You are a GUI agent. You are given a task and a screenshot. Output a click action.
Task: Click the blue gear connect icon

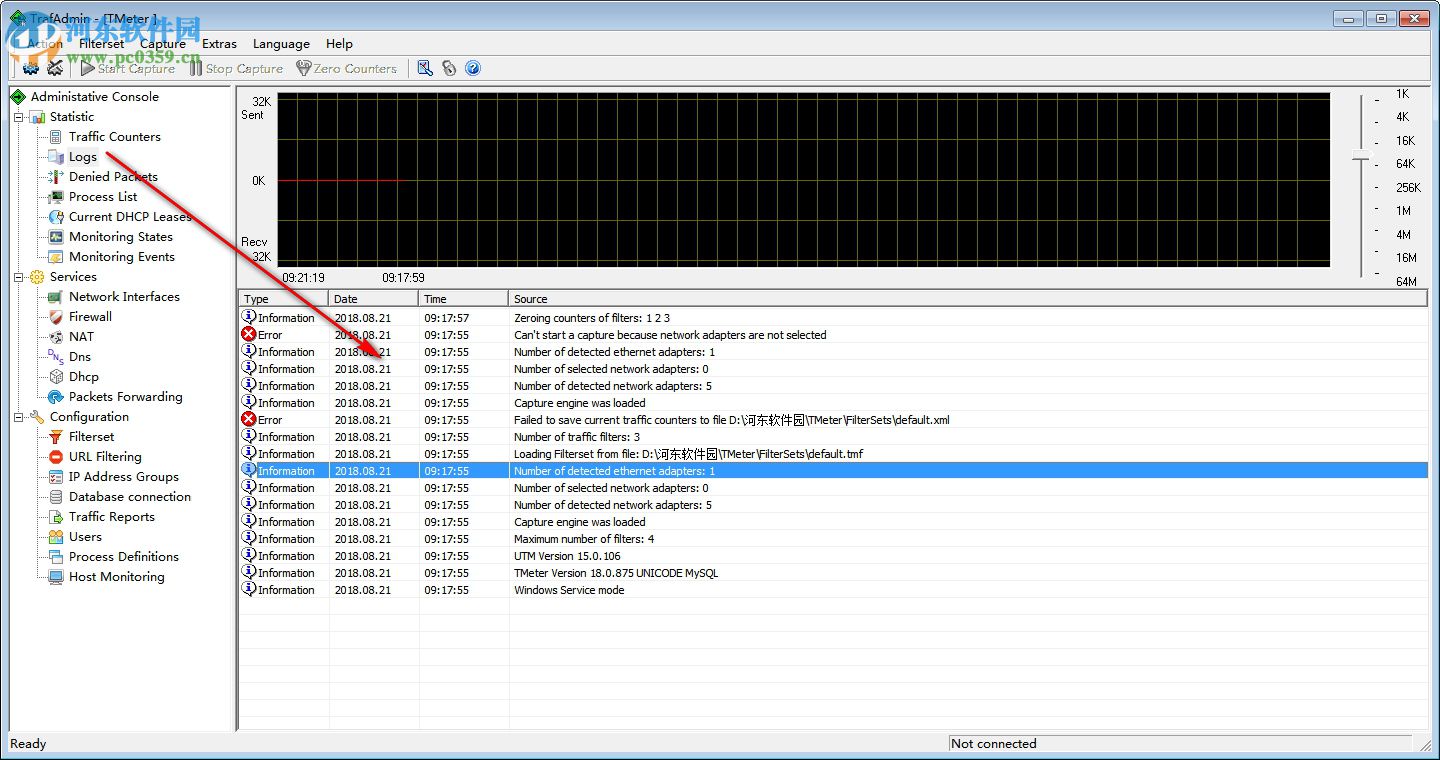click(32, 68)
